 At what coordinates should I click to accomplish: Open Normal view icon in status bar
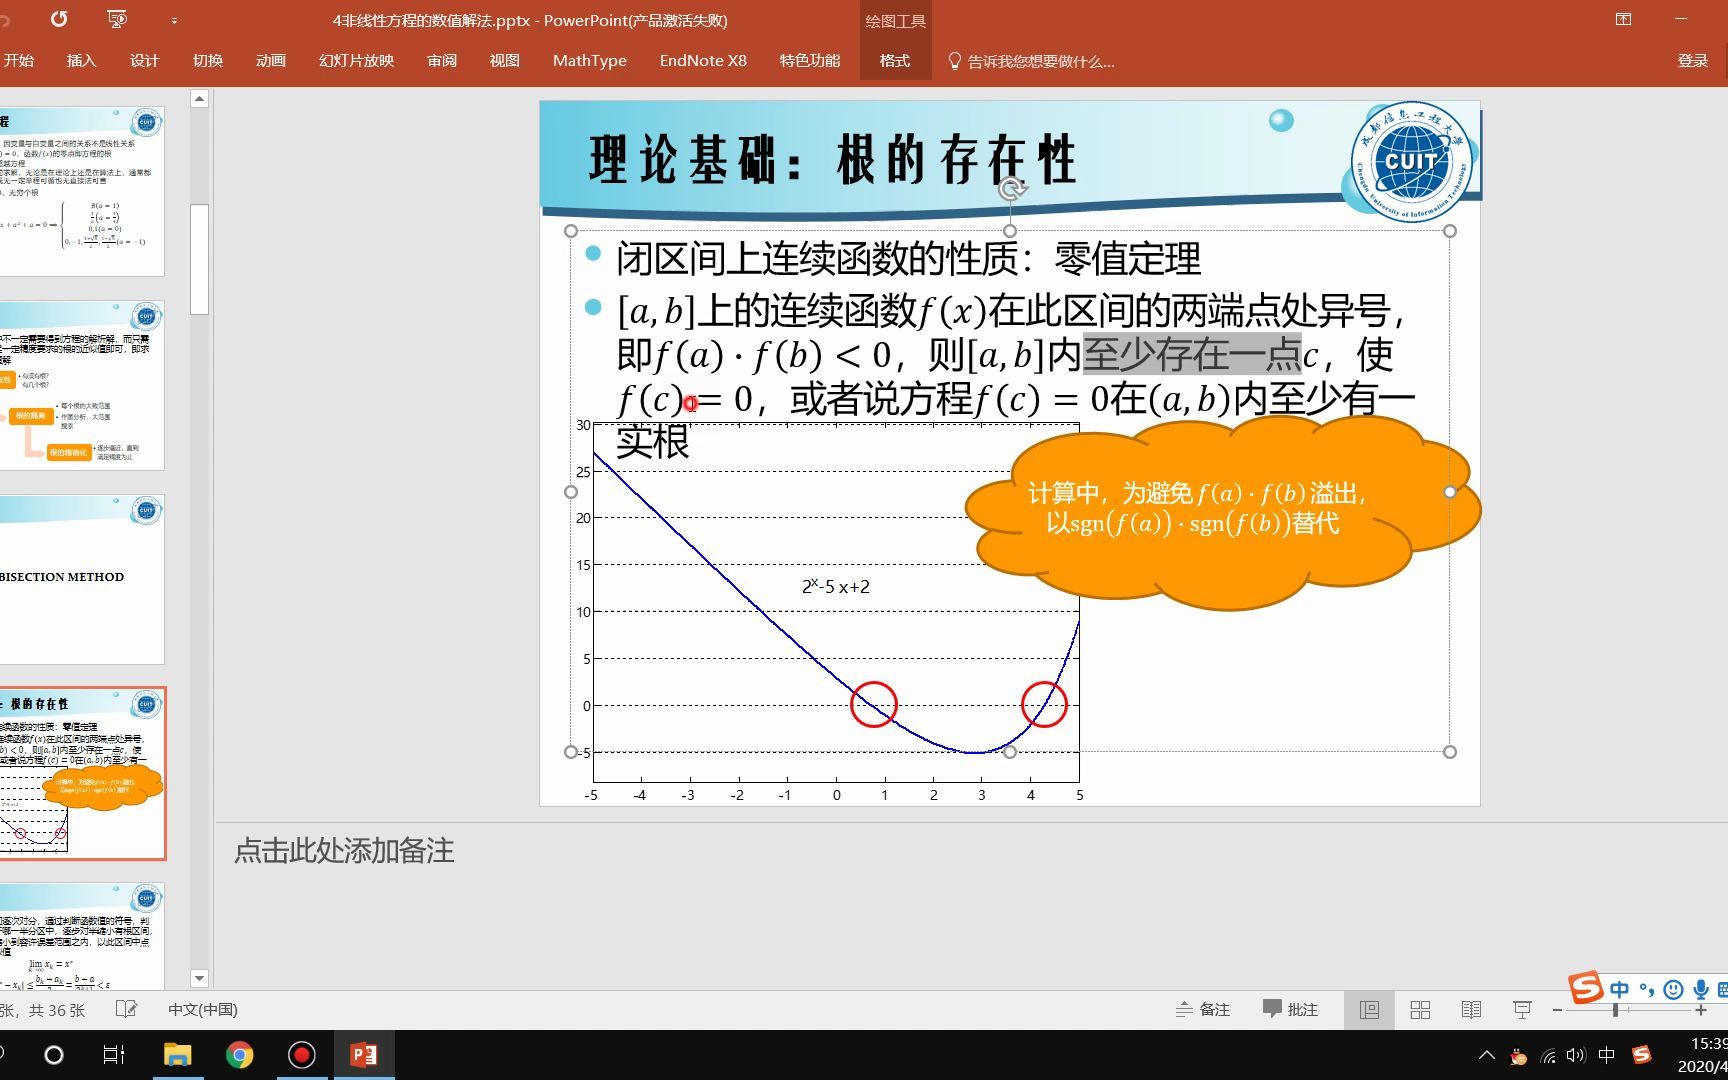(1368, 1009)
